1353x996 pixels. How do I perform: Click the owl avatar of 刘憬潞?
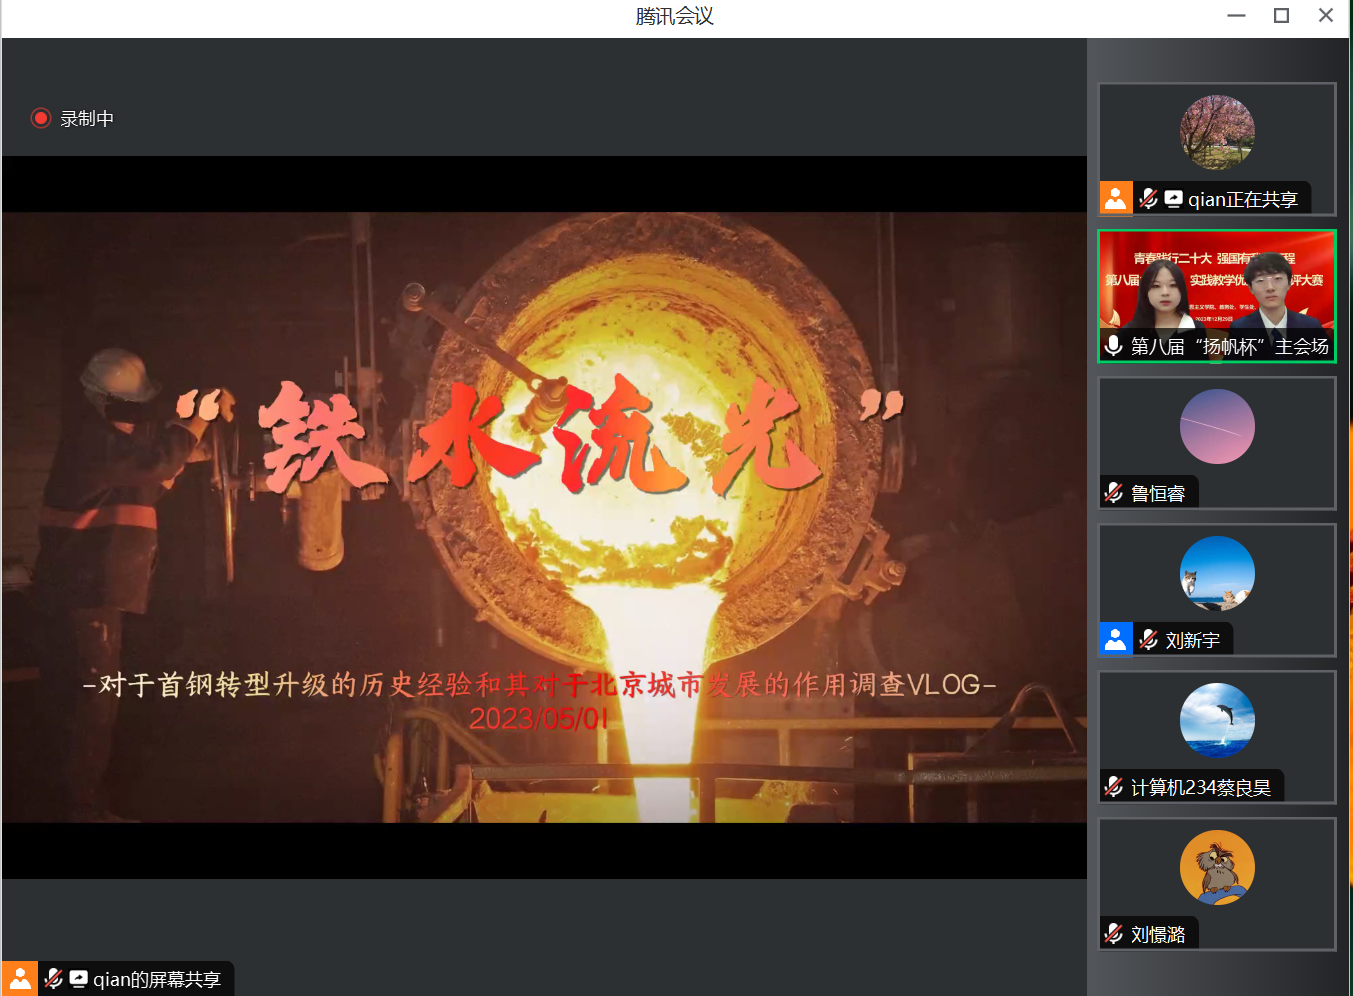(1216, 868)
